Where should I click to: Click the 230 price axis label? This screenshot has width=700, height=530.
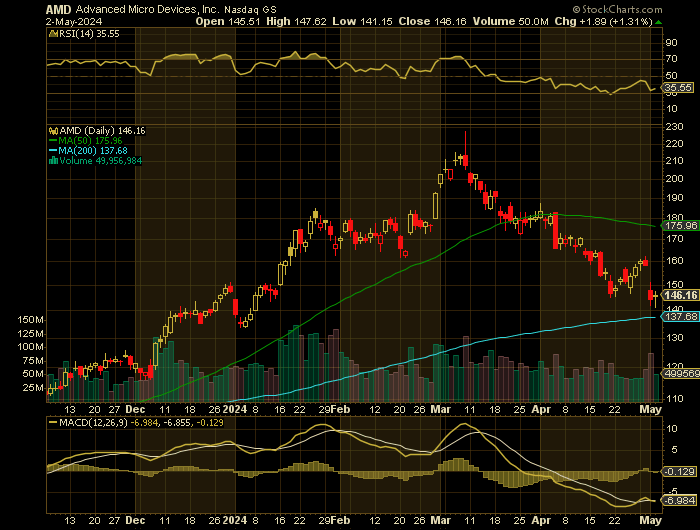pos(675,127)
